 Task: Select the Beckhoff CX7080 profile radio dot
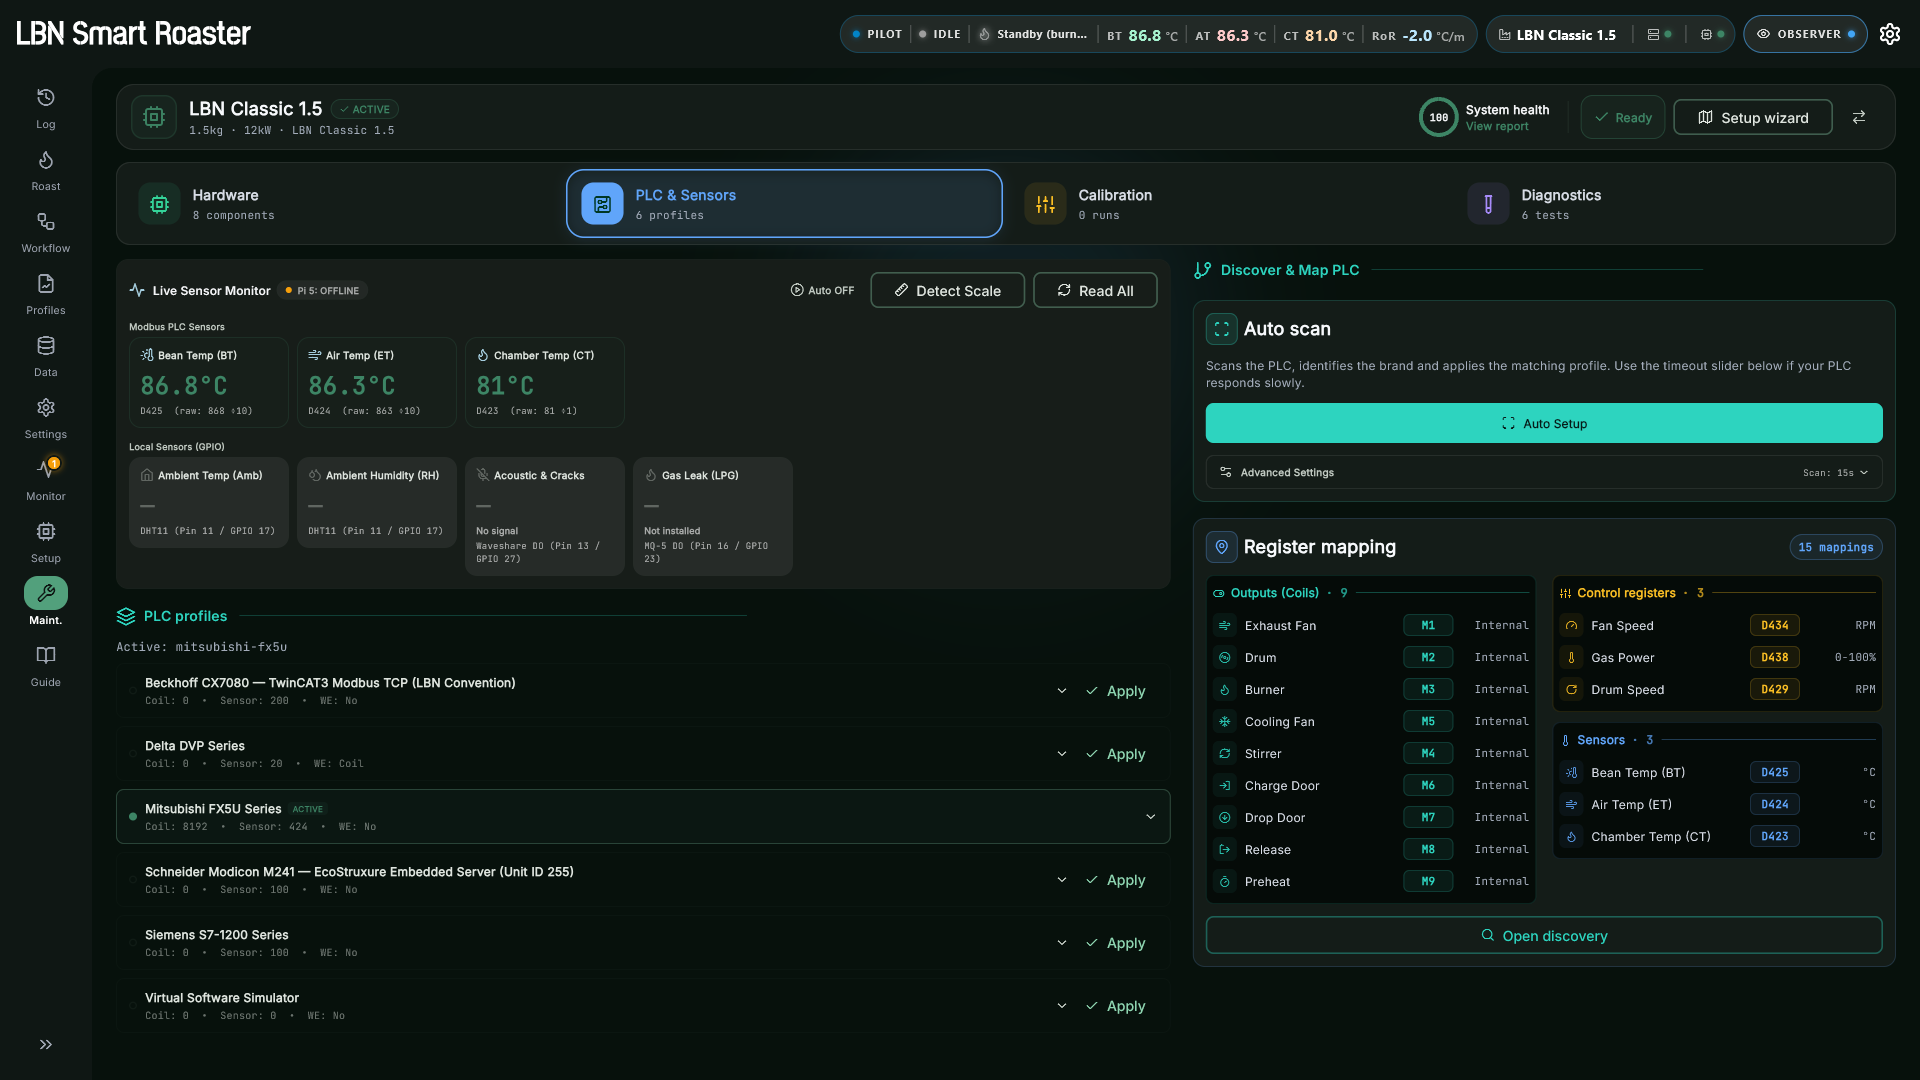(x=133, y=691)
